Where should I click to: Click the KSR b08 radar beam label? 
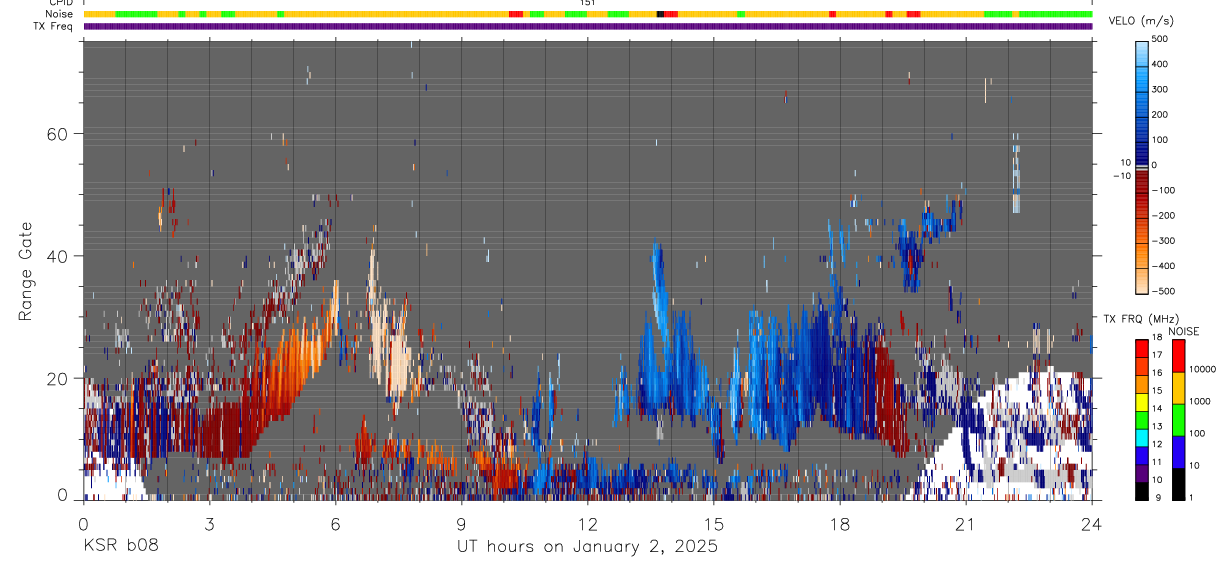pos(120,547)
